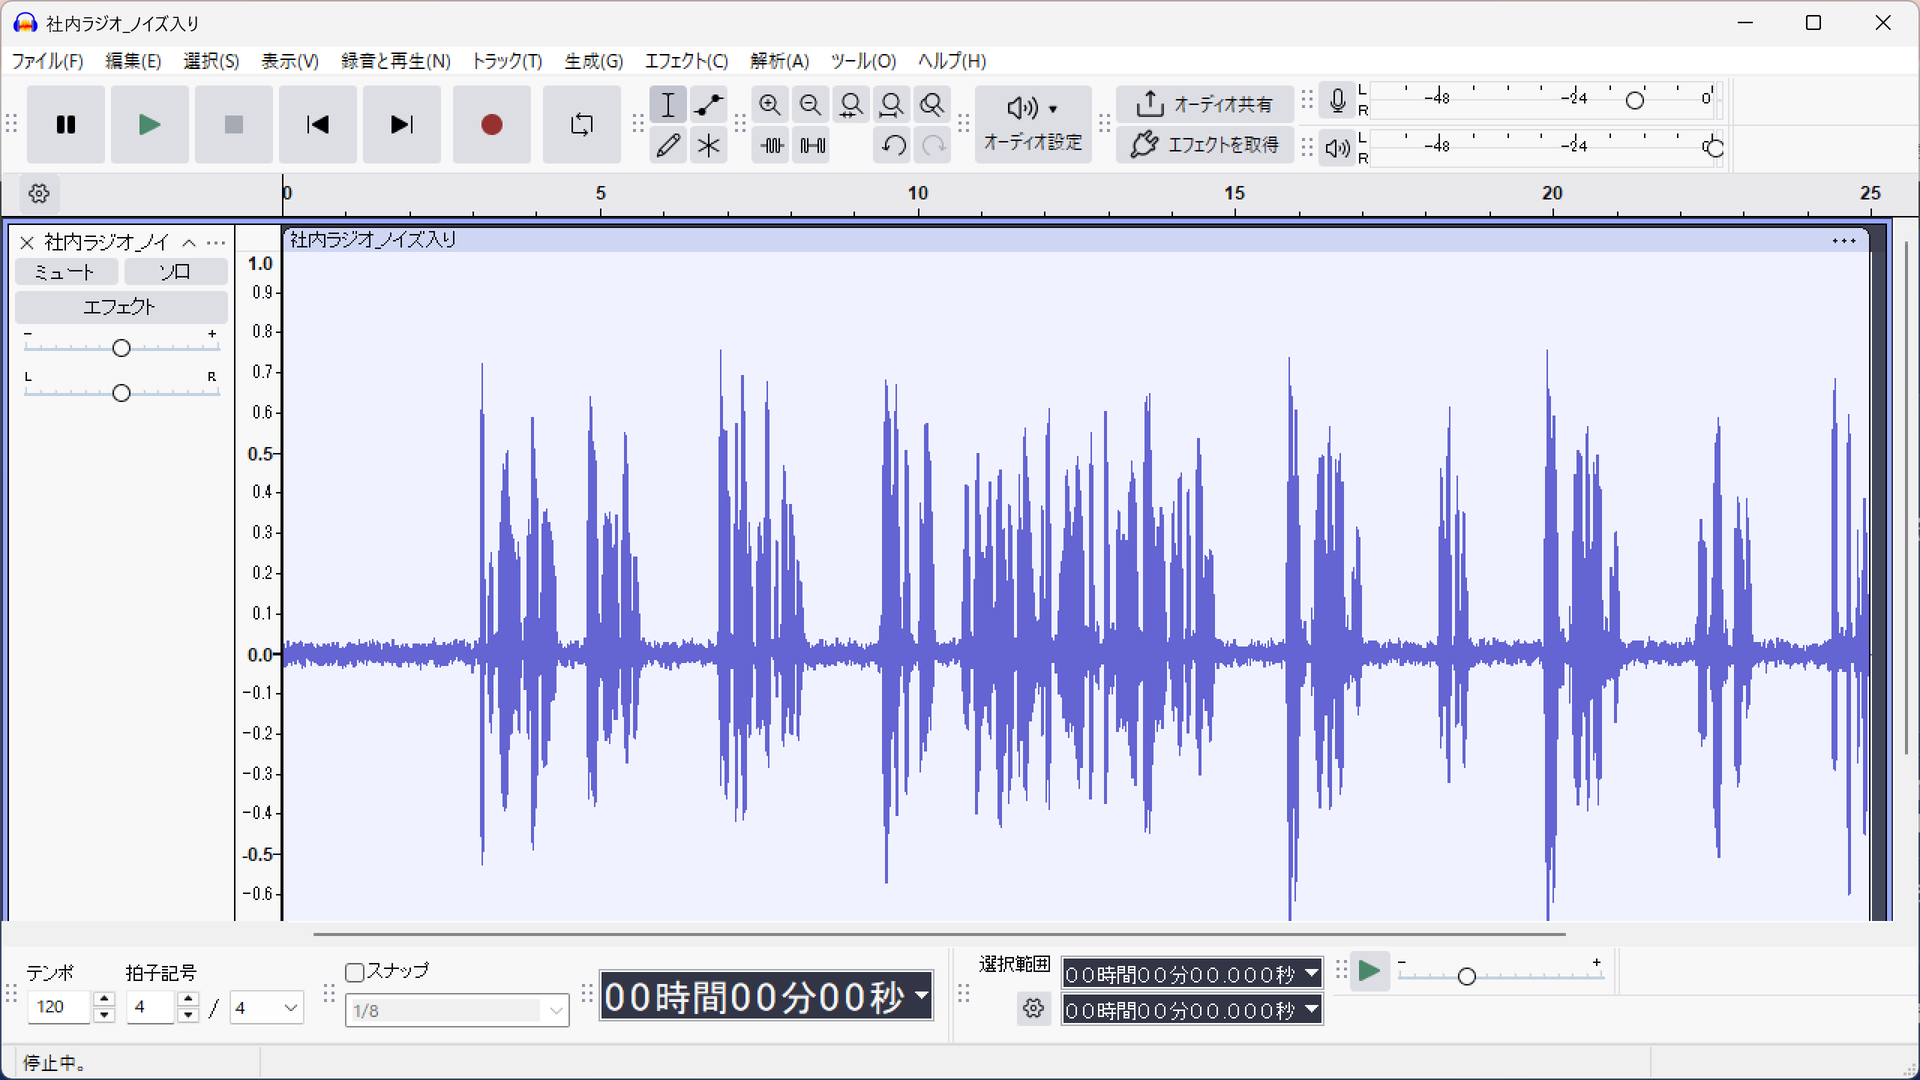Open time signature denominator dropdown
This screenshot has height=1080, width=1920.
point(267,1008)
